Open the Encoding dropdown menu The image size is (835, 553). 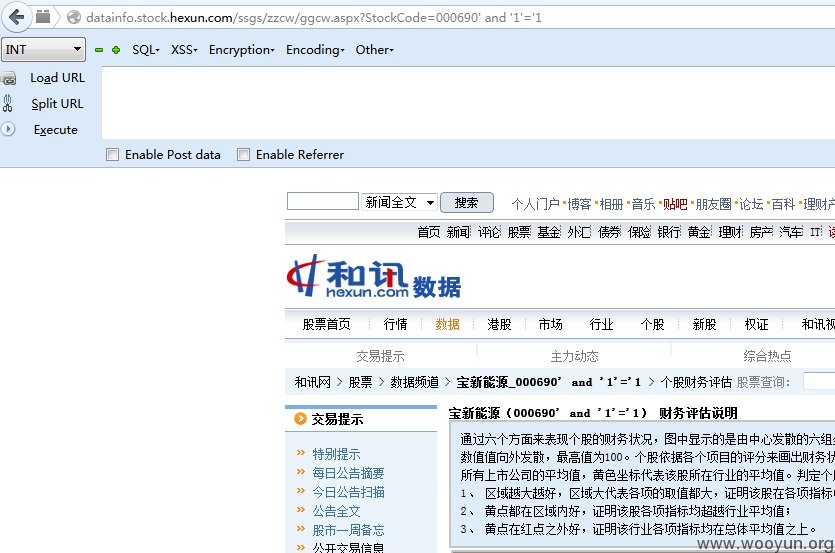[315, 50]
